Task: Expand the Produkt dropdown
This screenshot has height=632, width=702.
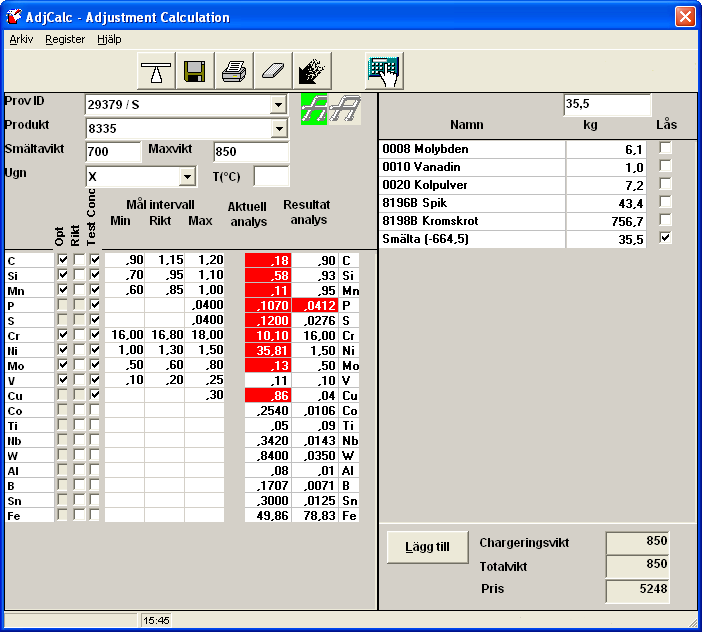Action: tap(278, 129)
